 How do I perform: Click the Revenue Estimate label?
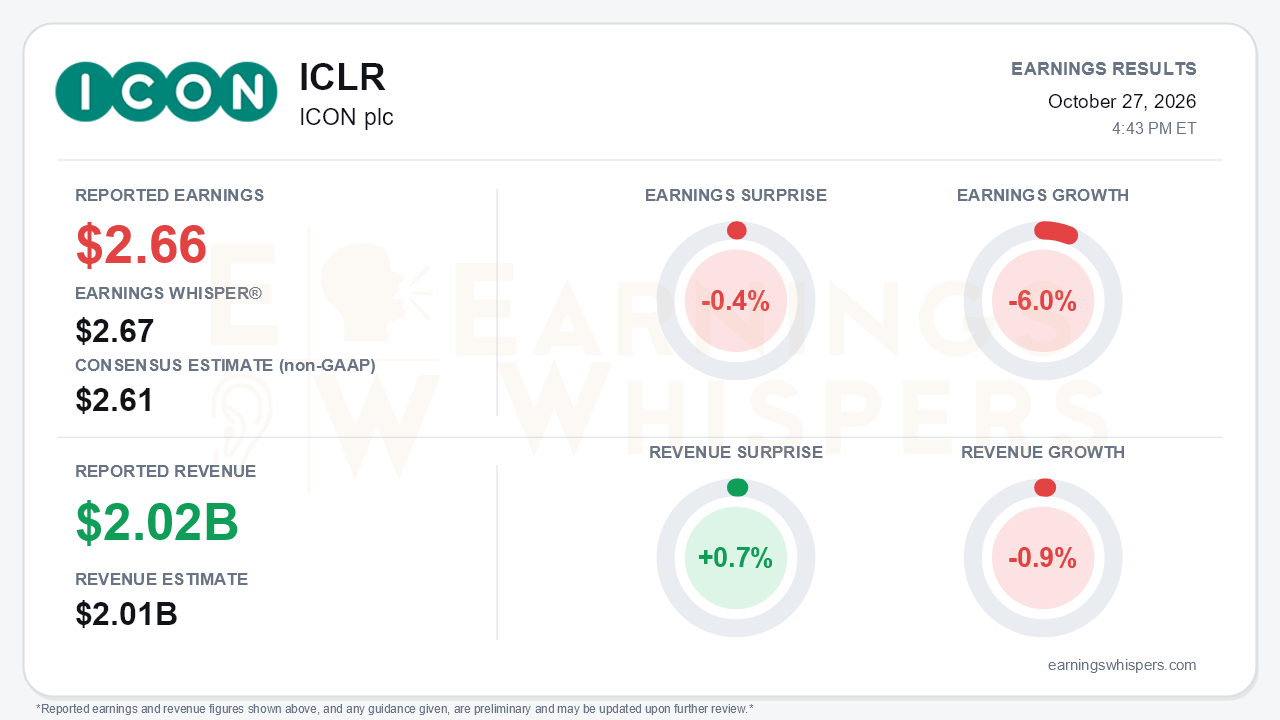tap(161, 579)
